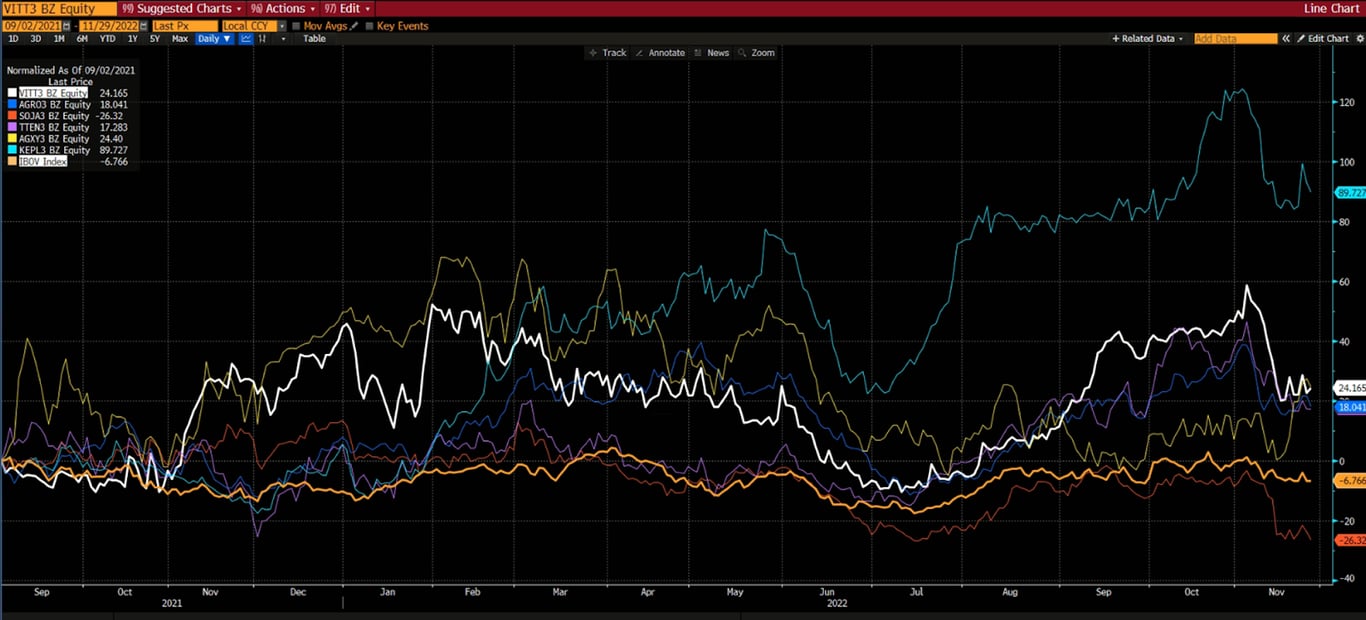Click the double-chevron collapse icon
The width and height of the screenshot is (1366, 620).
[1286, 38]
